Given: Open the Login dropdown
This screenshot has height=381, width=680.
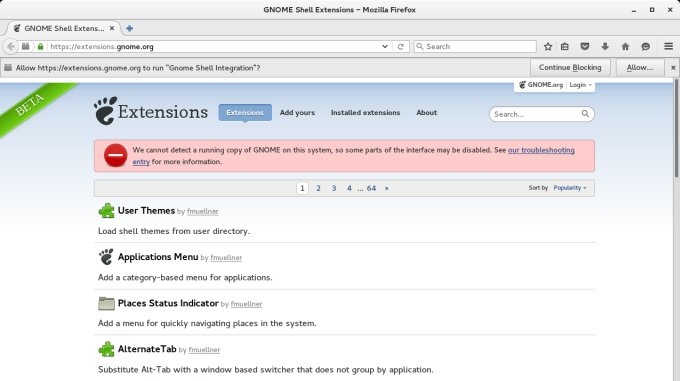Looking at the screenshot, I should [x=580, y=85].
